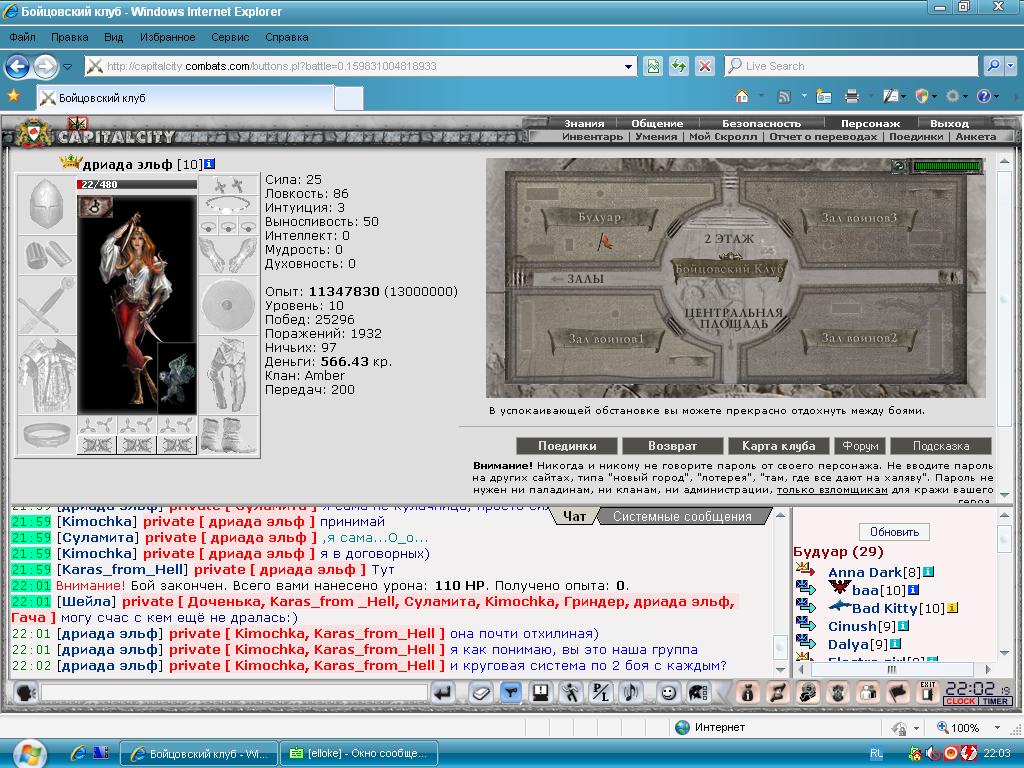Image resolution: width=1024 pixels, height=768 pixels.
Task: Open the Сервис menu
Action: pos(230,37)
